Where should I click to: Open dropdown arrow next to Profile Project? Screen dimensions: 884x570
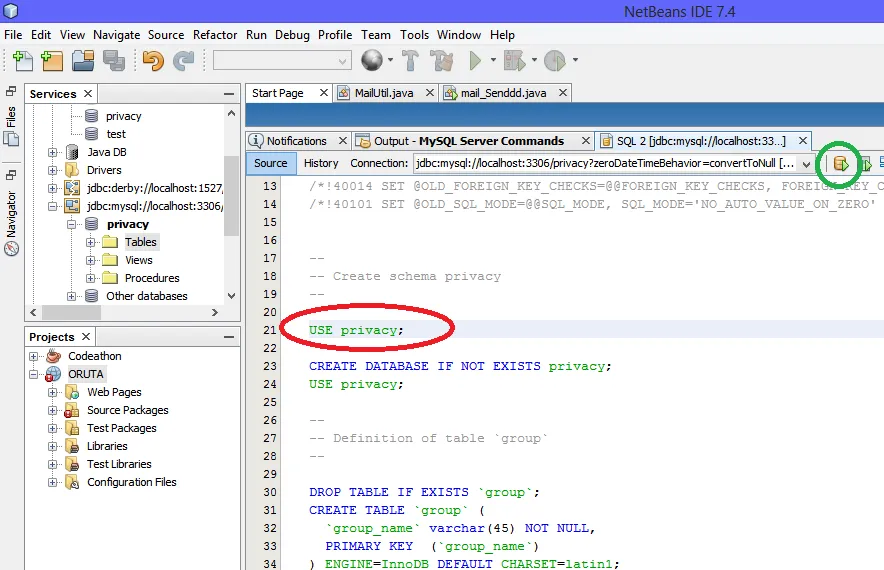(575, 60)
